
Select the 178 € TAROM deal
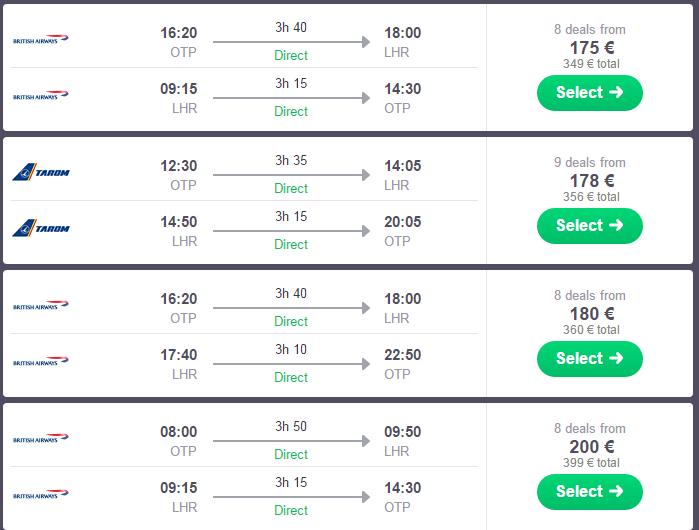point(589,226)
